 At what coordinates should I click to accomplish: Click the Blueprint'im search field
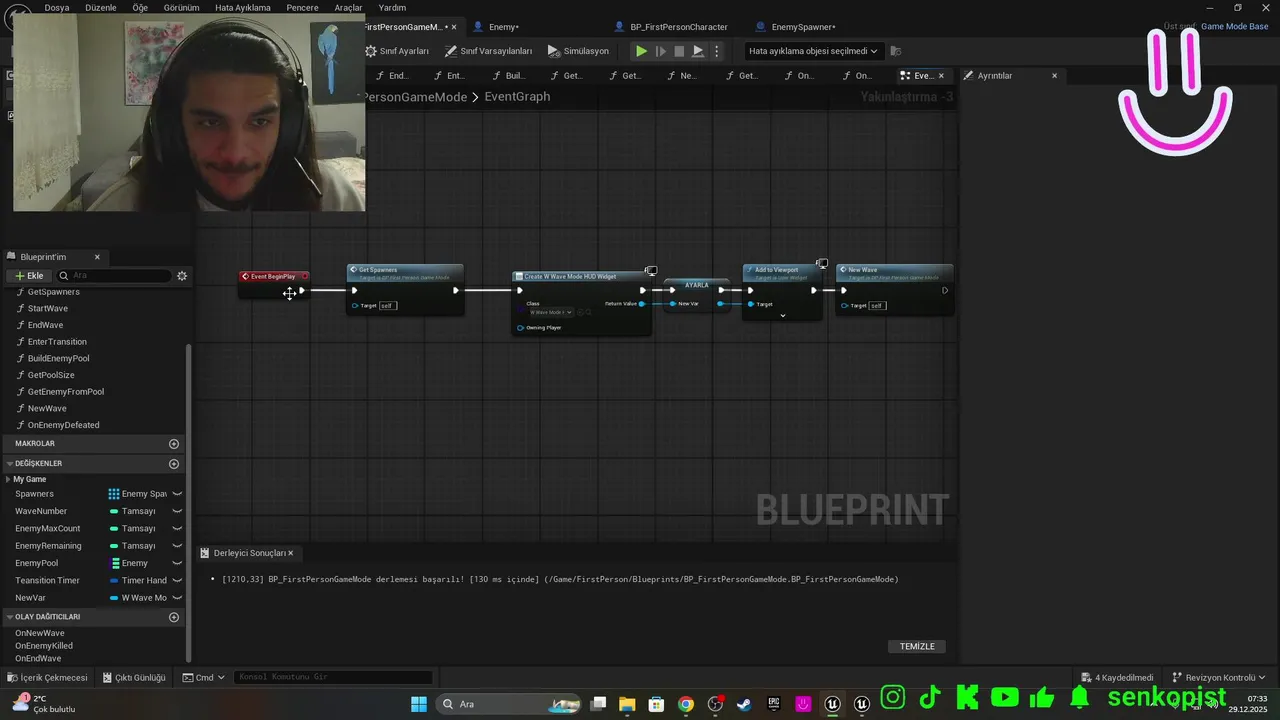pyautogui.click(x=114, y=276)
